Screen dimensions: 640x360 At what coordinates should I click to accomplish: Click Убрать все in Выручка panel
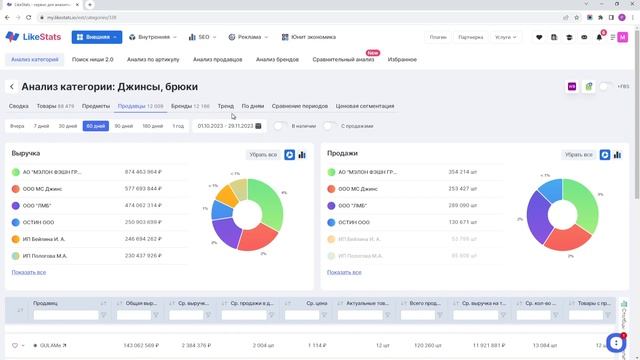coord(263,155)
